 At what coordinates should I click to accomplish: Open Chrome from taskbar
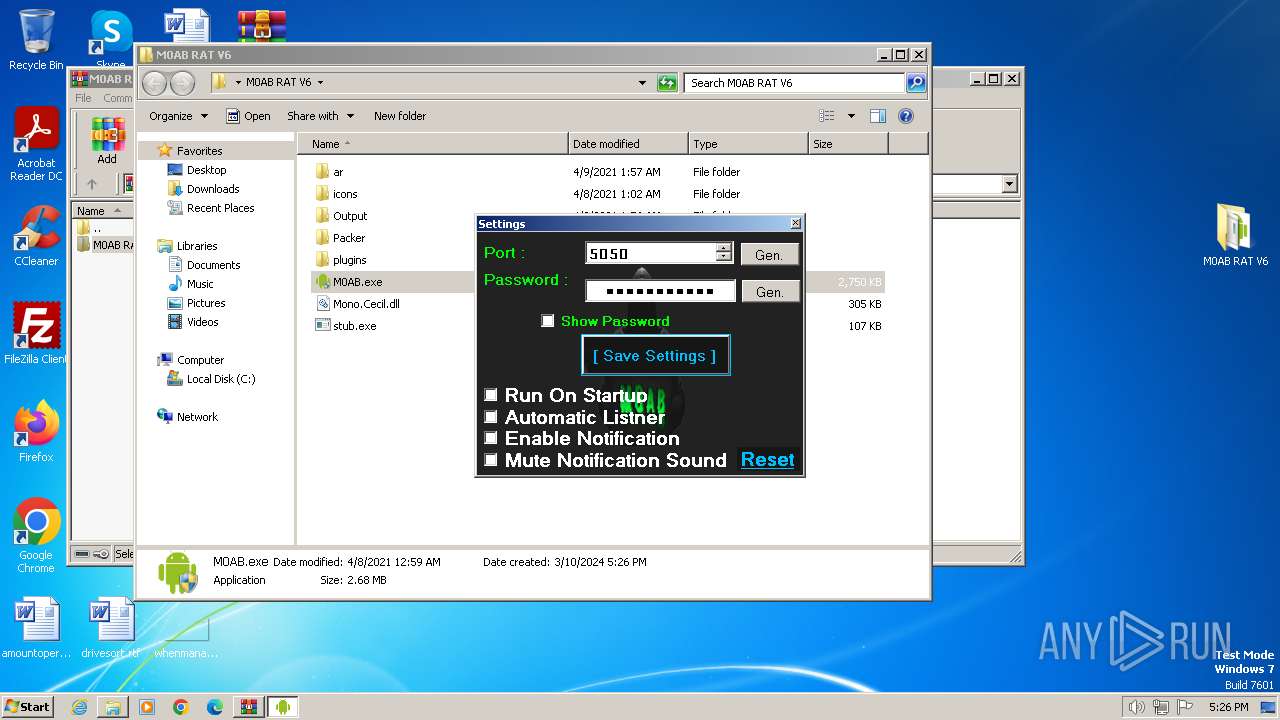coord(180,707)
